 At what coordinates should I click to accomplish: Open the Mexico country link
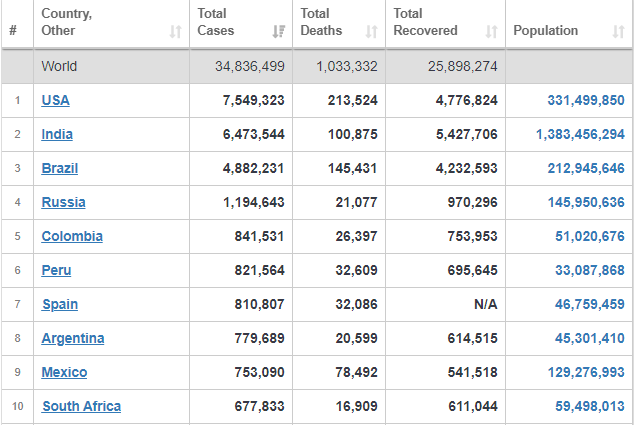[x=64, y=372]
